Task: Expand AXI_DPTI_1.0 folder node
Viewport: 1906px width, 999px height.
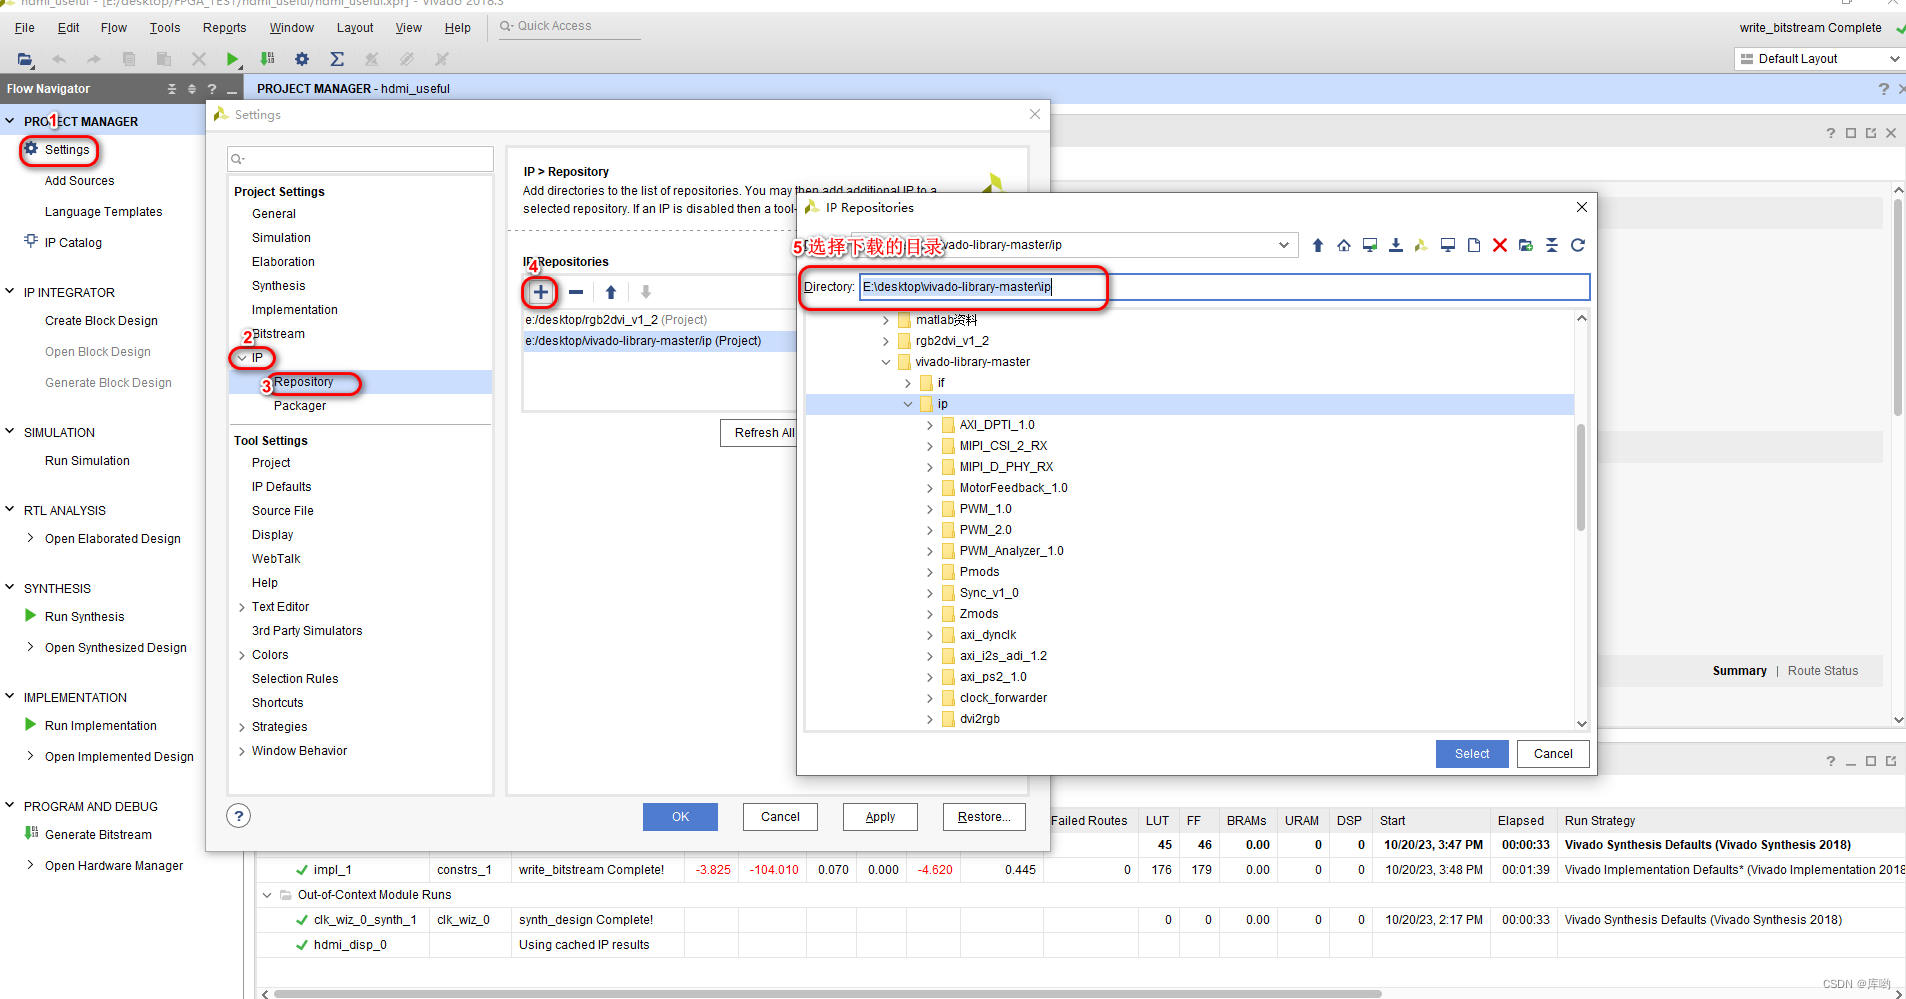Action: (930, 425)
